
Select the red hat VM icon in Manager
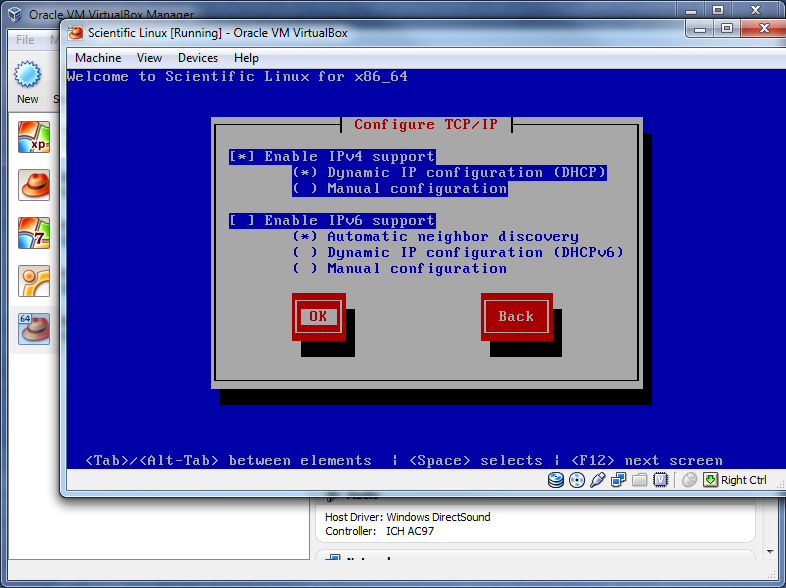[34, 185]
